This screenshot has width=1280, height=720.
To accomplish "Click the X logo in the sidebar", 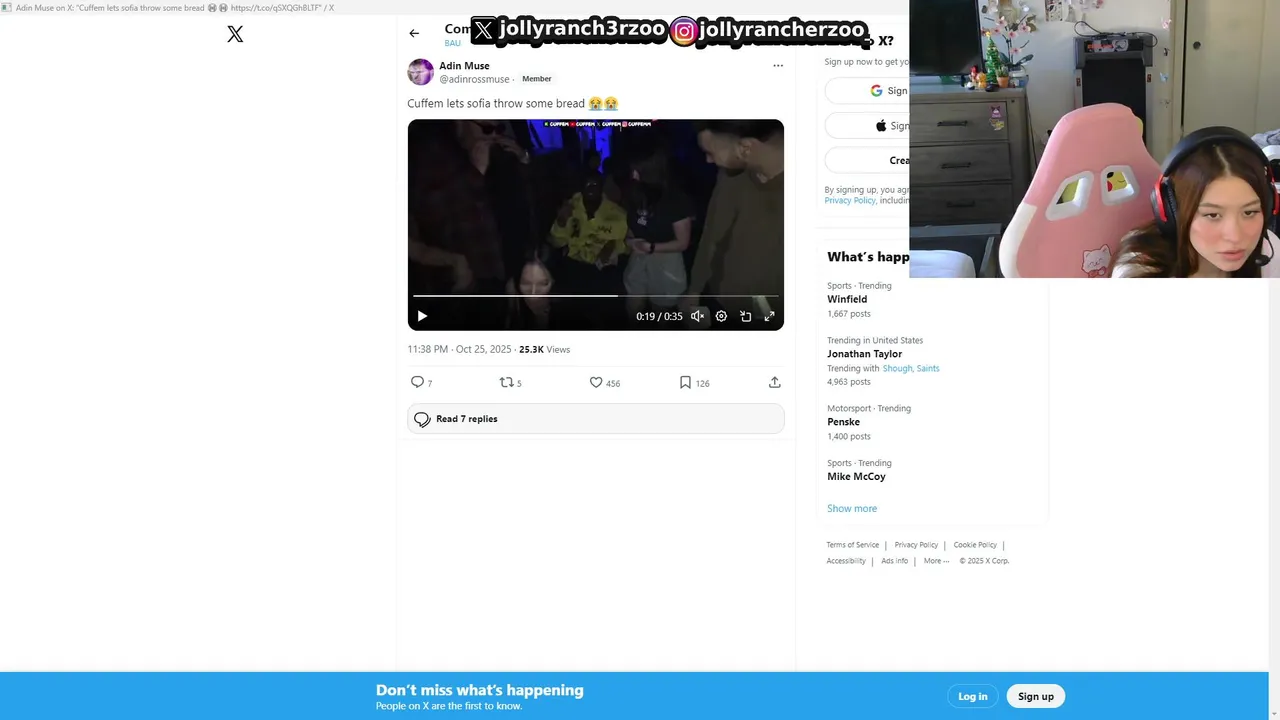I will [235, 34].
